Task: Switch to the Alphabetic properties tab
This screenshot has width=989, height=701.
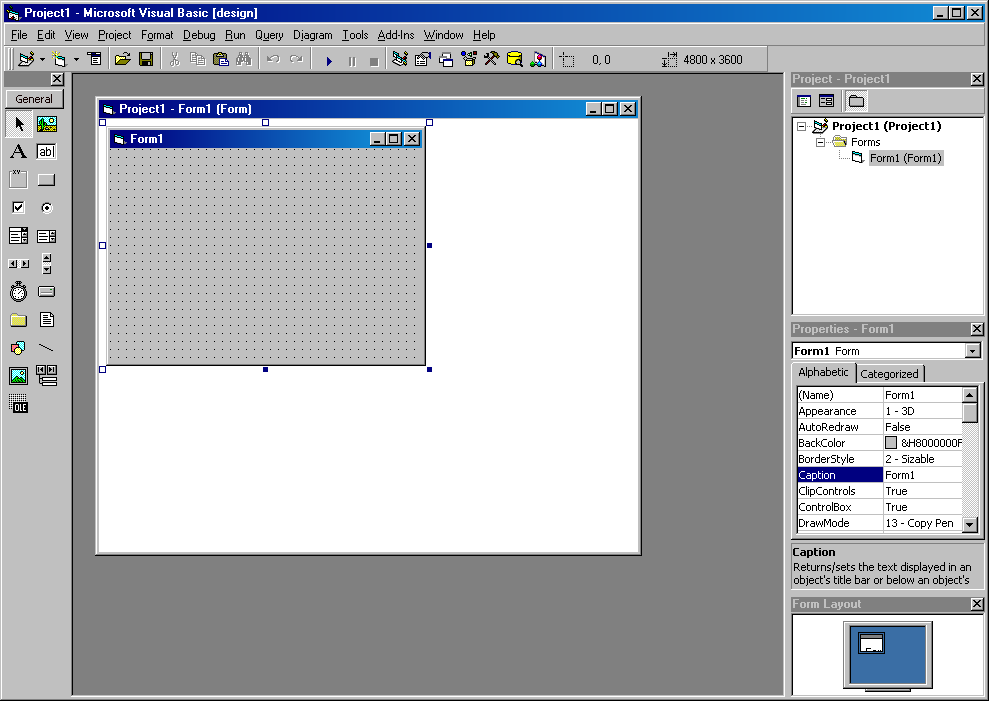Action: pyautogui.click(x=823, y=372)
